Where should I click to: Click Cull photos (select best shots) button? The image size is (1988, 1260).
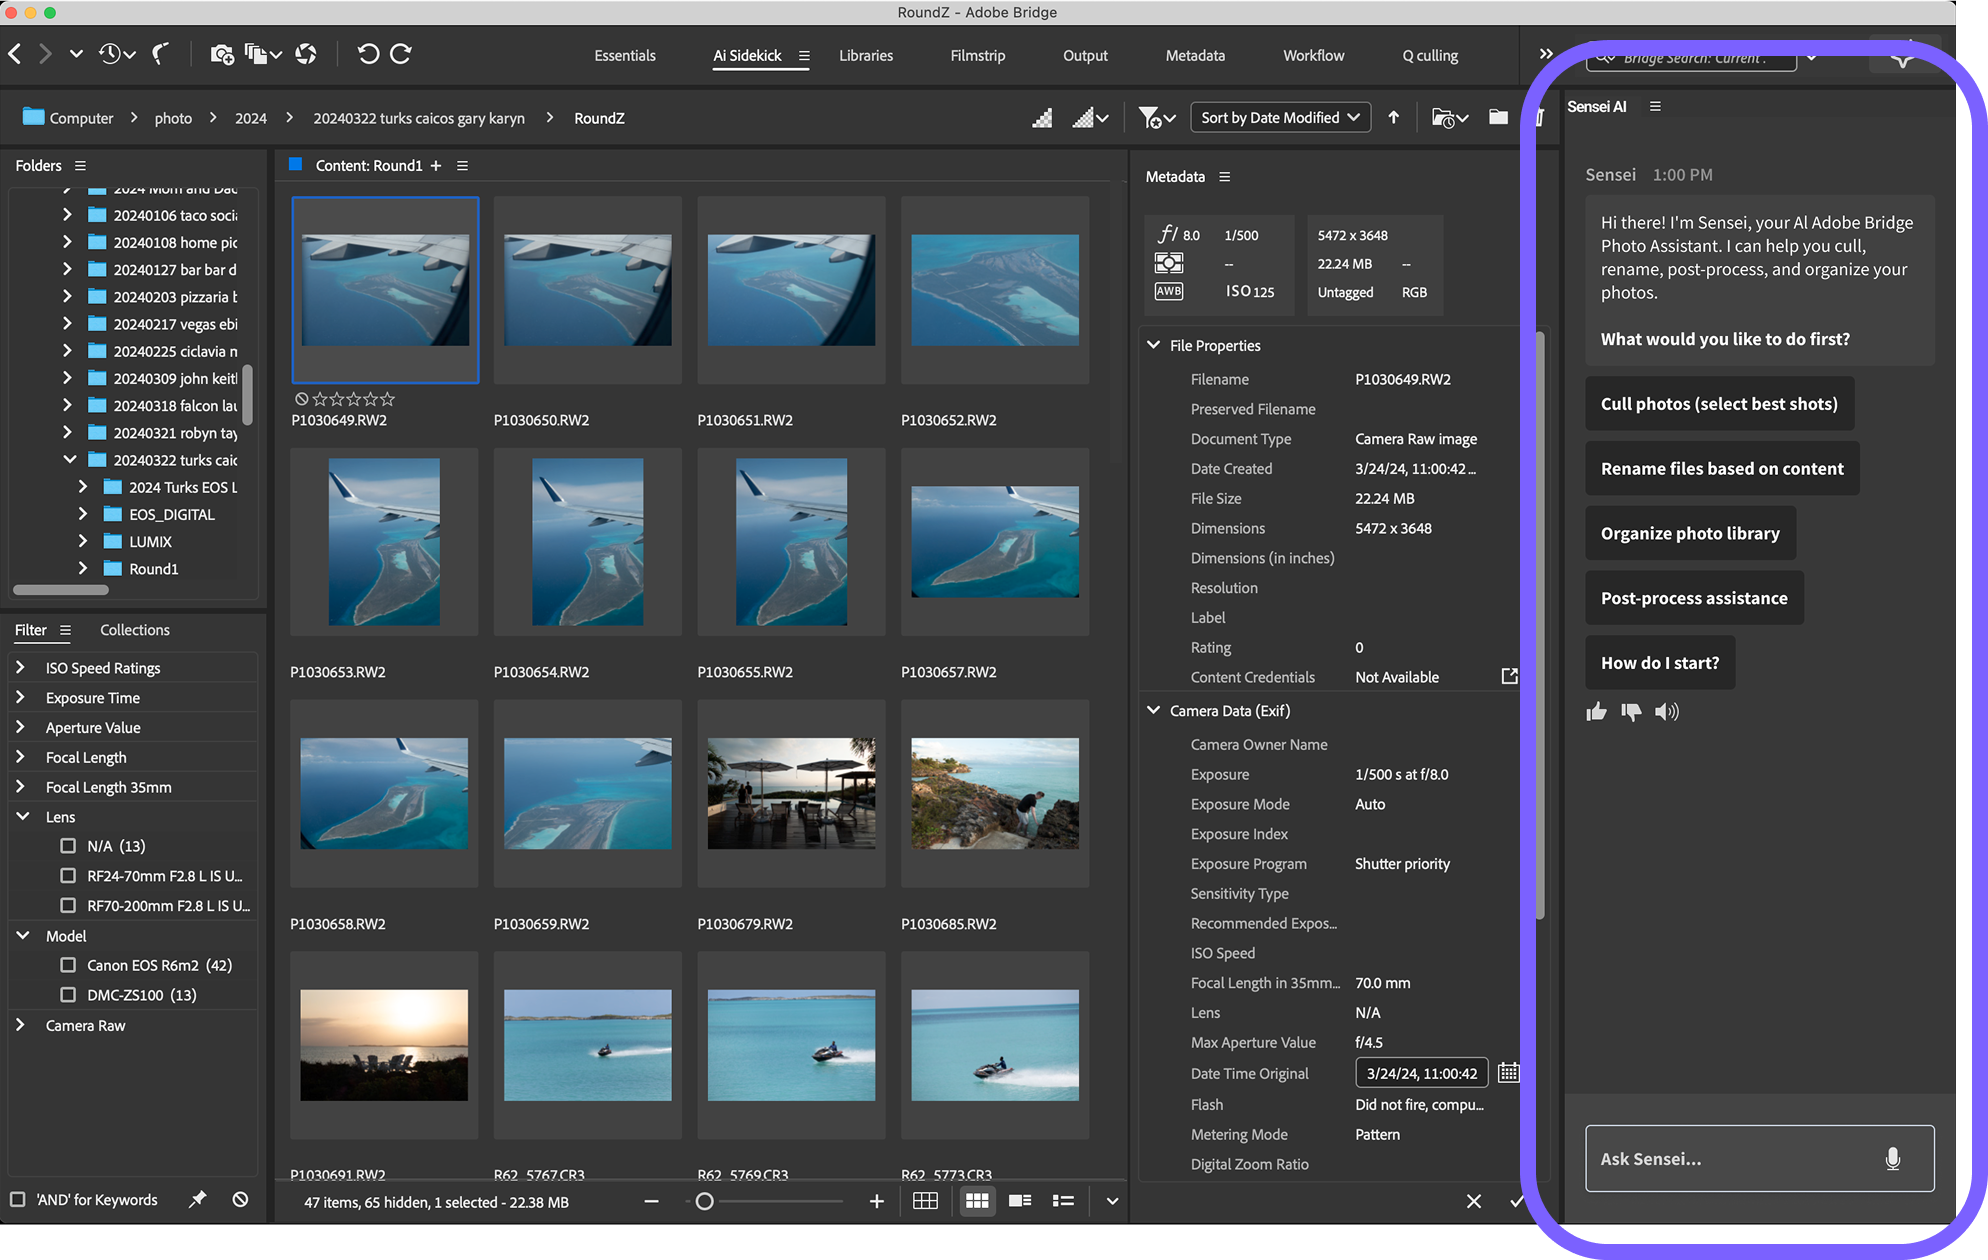click(x=1718, y=404)
